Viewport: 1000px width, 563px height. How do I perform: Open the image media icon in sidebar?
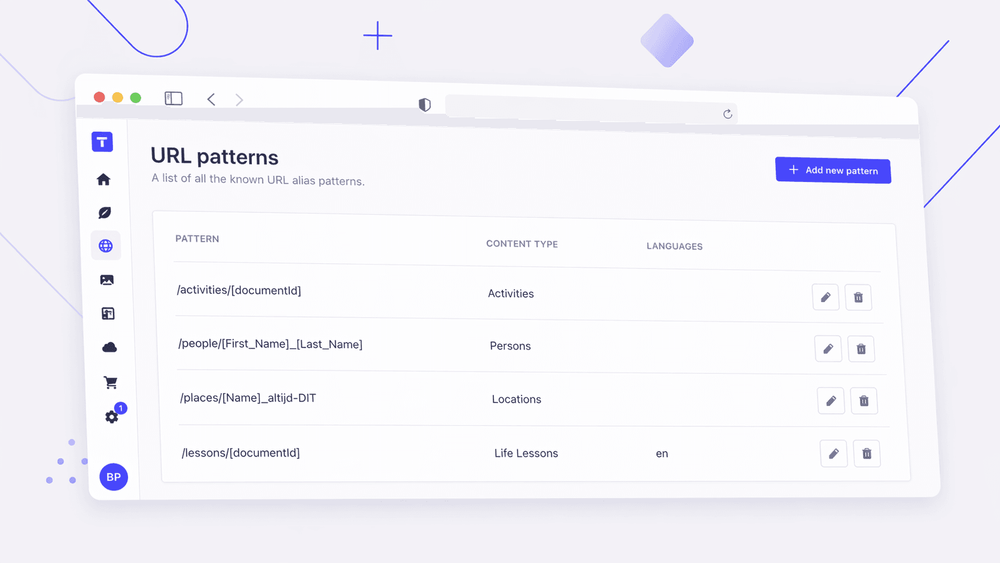pyautogui.click(x=107, y=280)
